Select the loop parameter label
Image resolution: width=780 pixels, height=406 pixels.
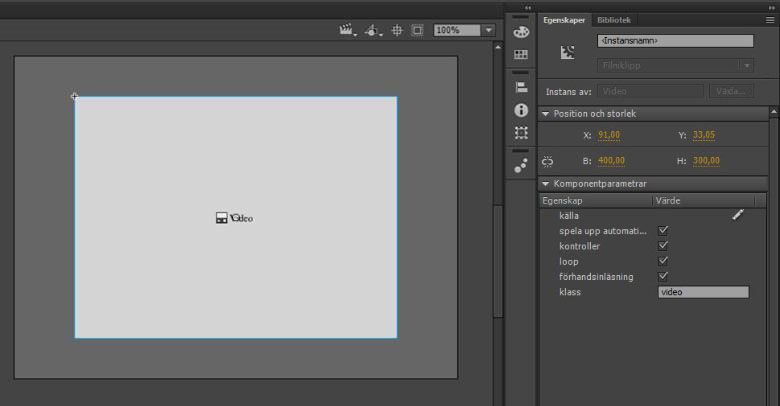click(569, 262)
